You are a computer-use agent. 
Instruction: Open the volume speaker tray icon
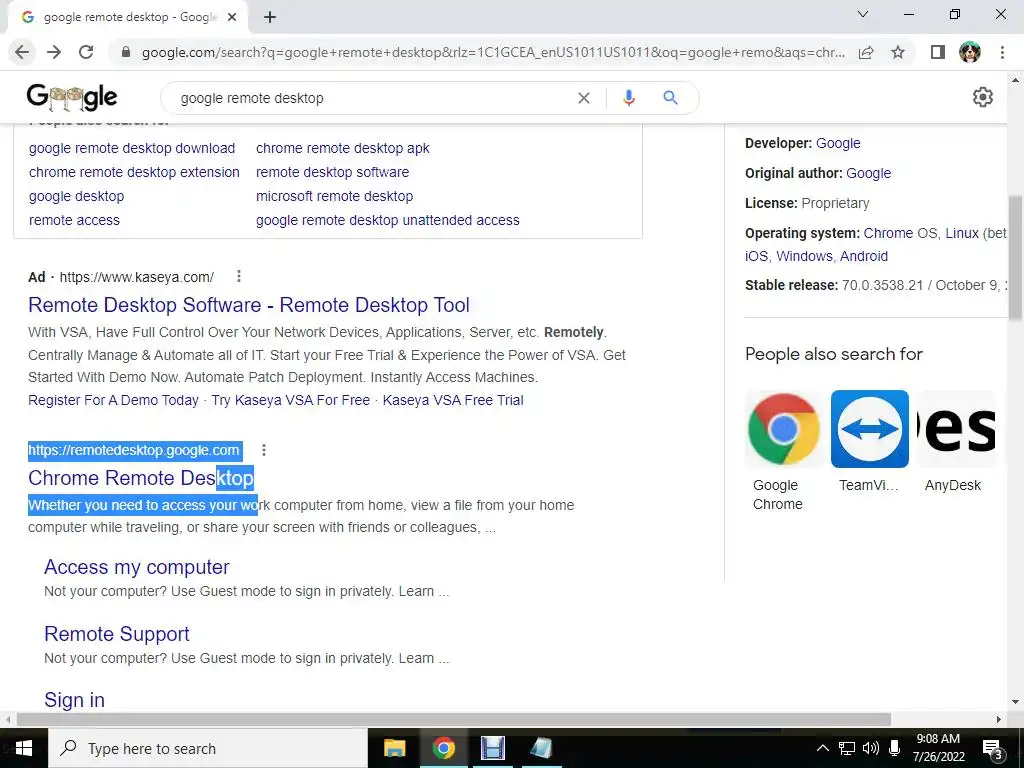(x=871, y=748)
